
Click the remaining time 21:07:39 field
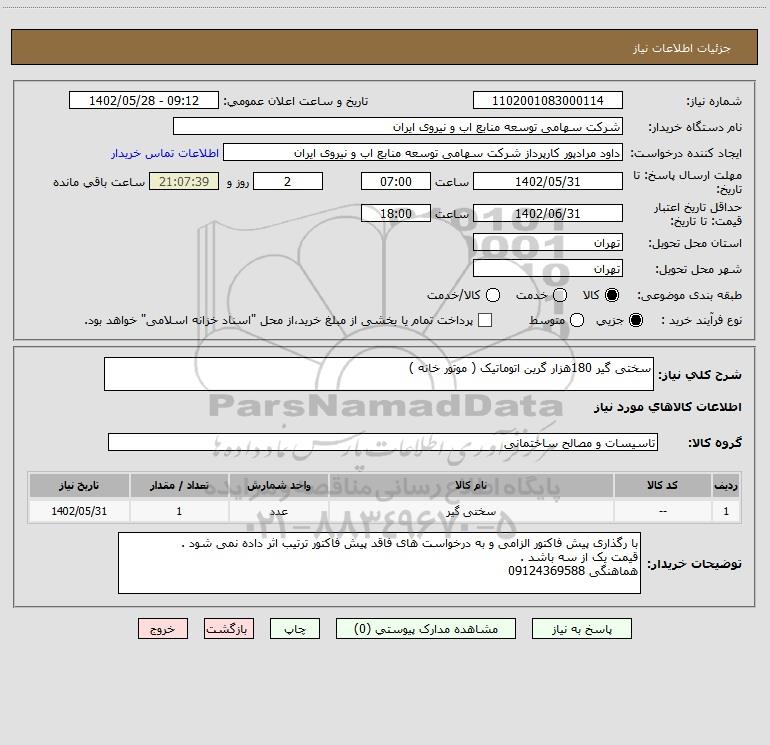pyautogui.click(x=184, y=182)
